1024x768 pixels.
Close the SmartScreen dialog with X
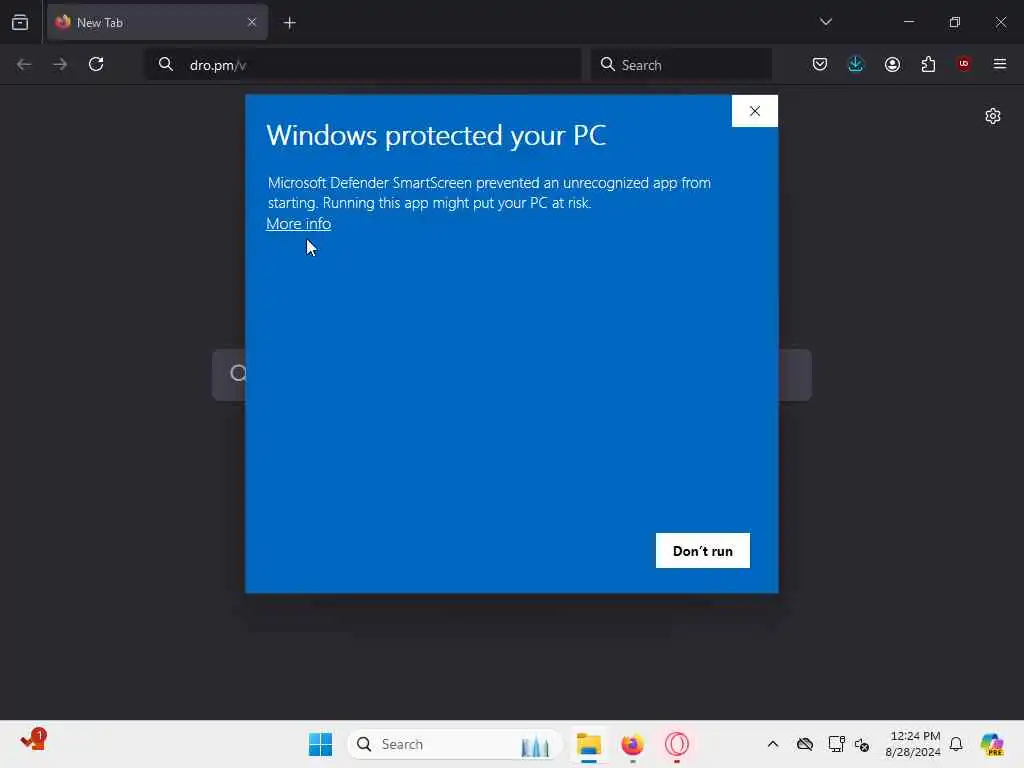755,111
